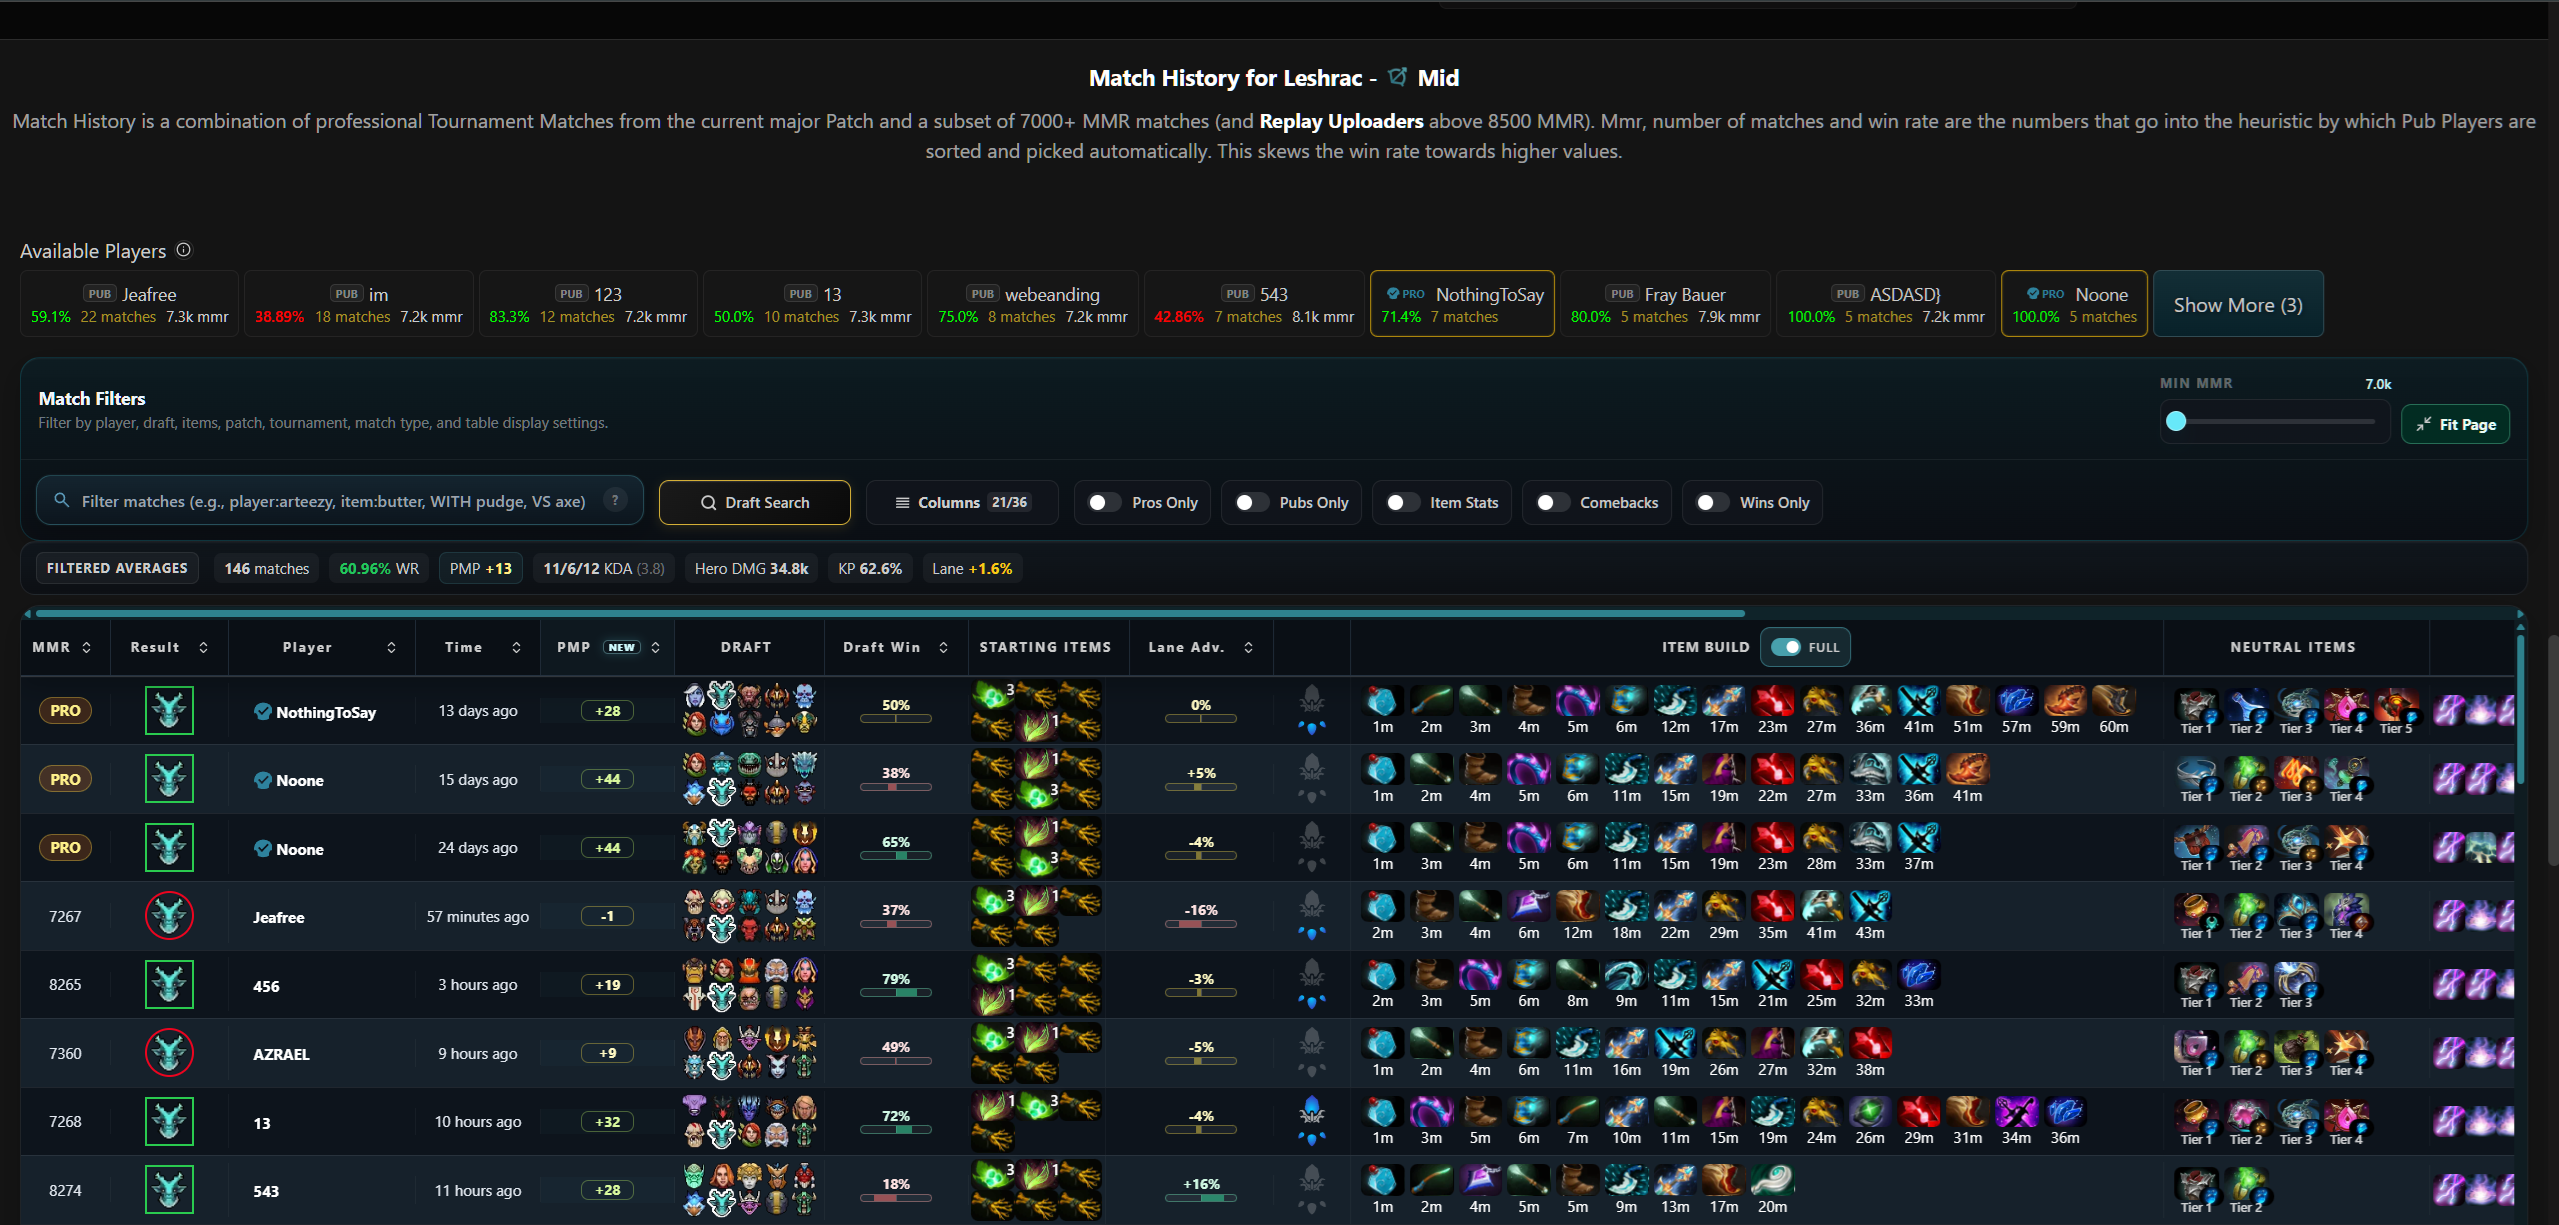
Task: Open AZRAEL's player name in the table
Action: 281,1054
